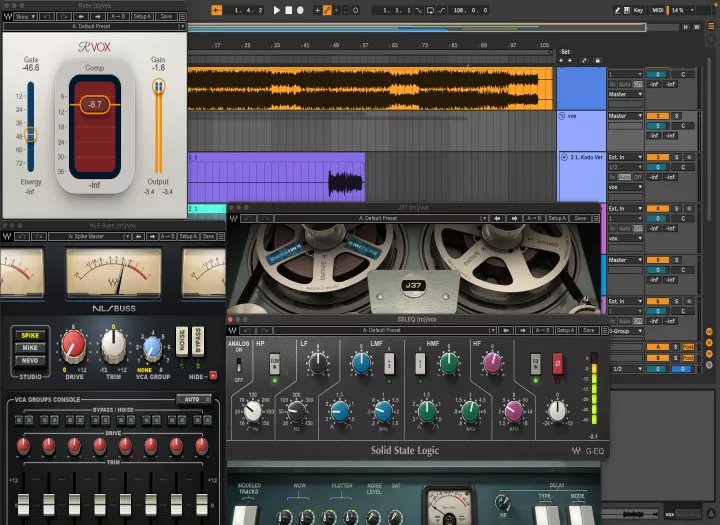Adjust RVox Comp threshold handle at -8.7
This screenshot has height=525, width=720.
pos(95,105)
